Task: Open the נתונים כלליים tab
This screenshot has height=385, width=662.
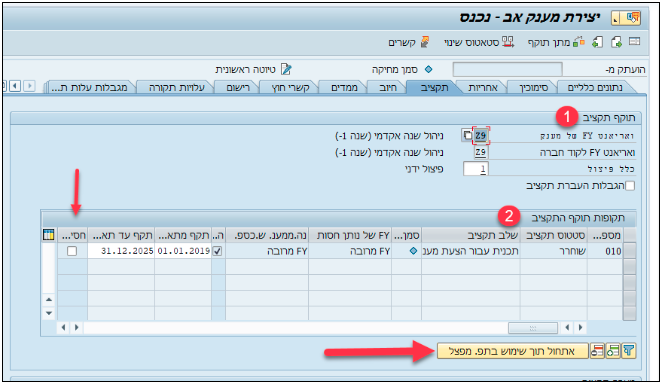Action: (x=594, y=87)
